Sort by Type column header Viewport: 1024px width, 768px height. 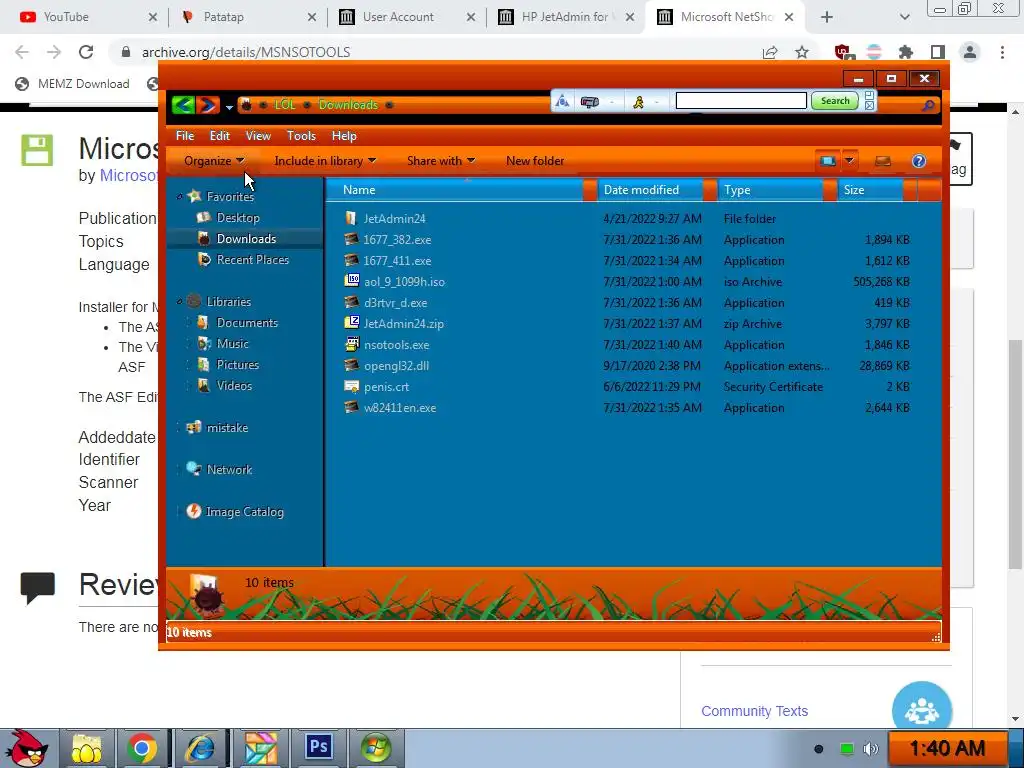[x=771, y=190]
